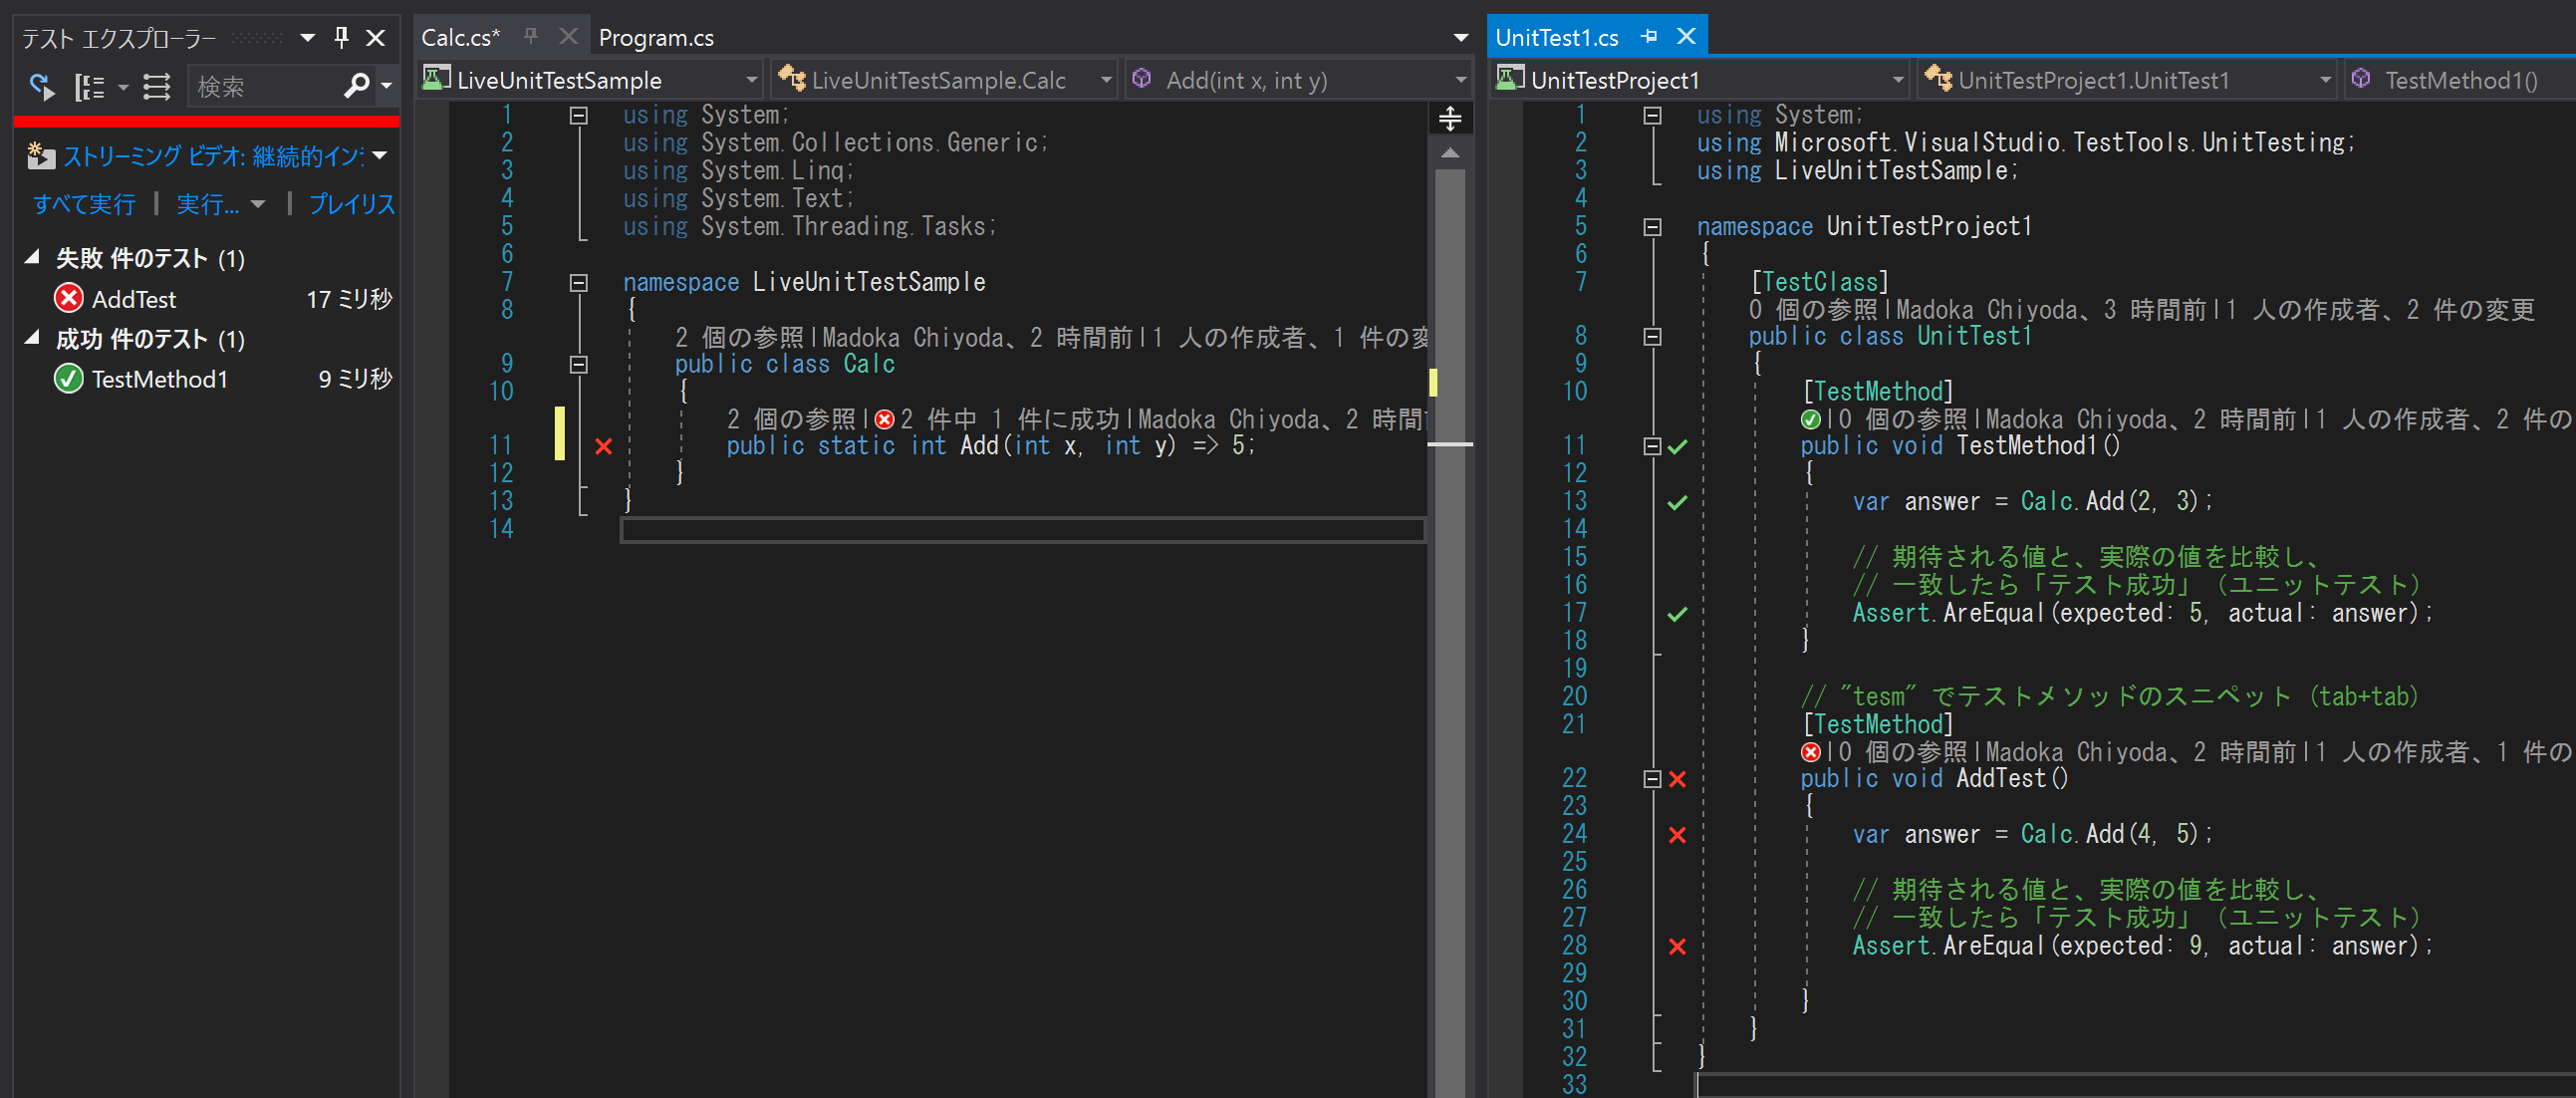Collapse the 成功 件のテスト group
Image resolution: width=2576 pixels, height=1098 pixels.
[32, 338]
